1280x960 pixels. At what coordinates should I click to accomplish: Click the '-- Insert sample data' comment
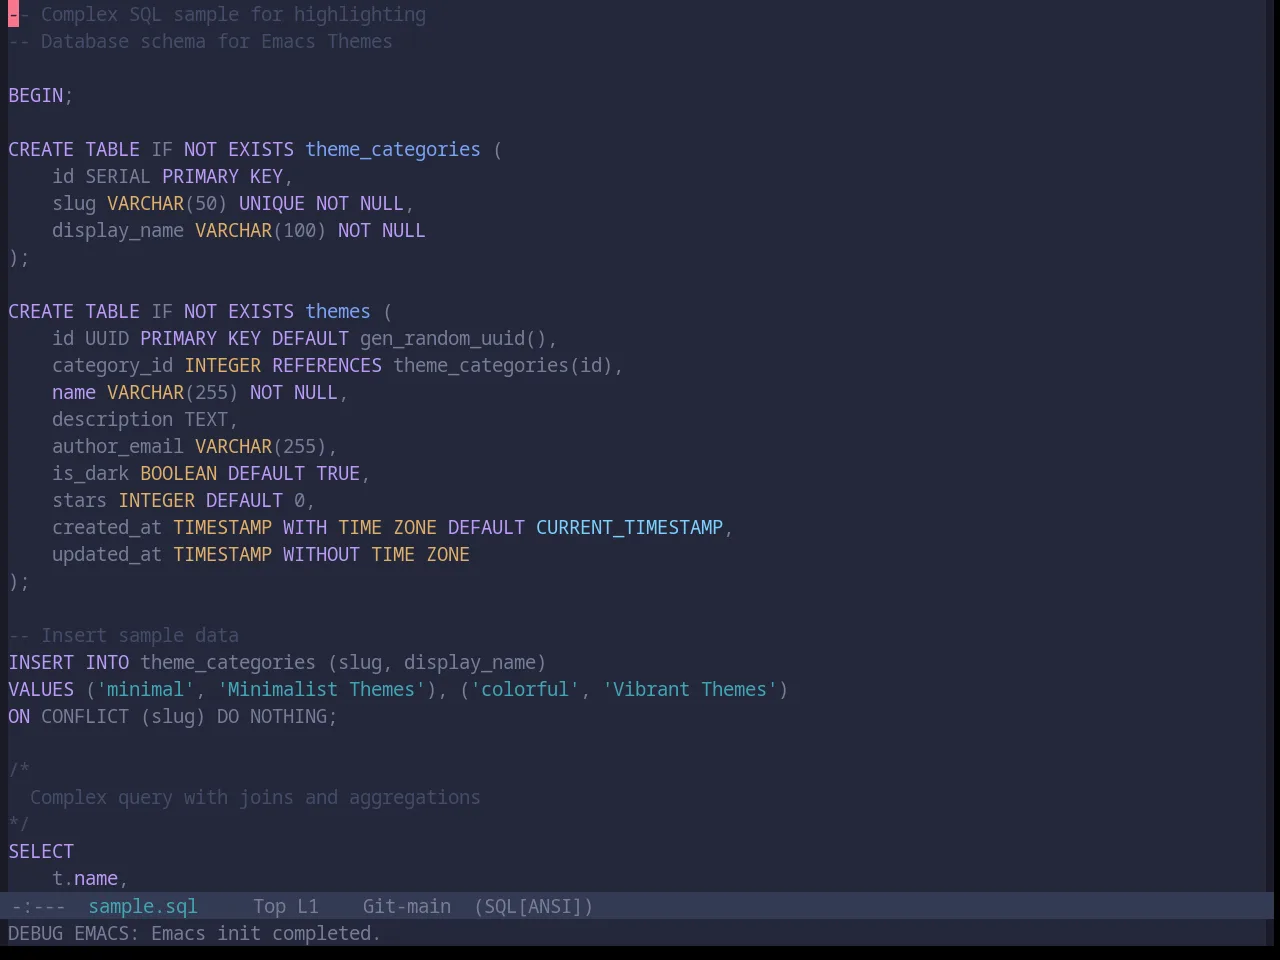[124, 635]
